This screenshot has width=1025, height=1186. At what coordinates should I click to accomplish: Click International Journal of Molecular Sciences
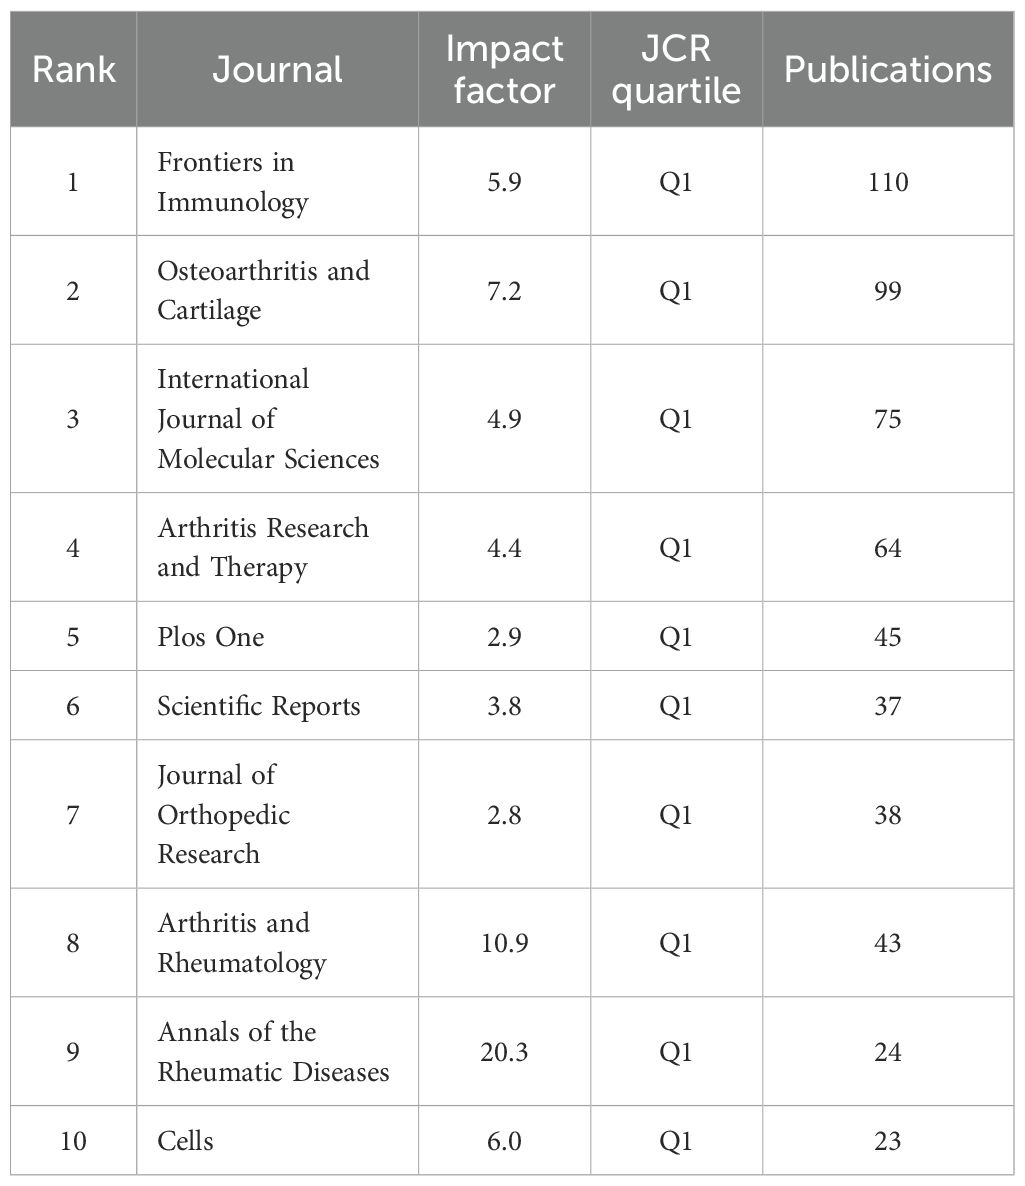pos(268,419)
